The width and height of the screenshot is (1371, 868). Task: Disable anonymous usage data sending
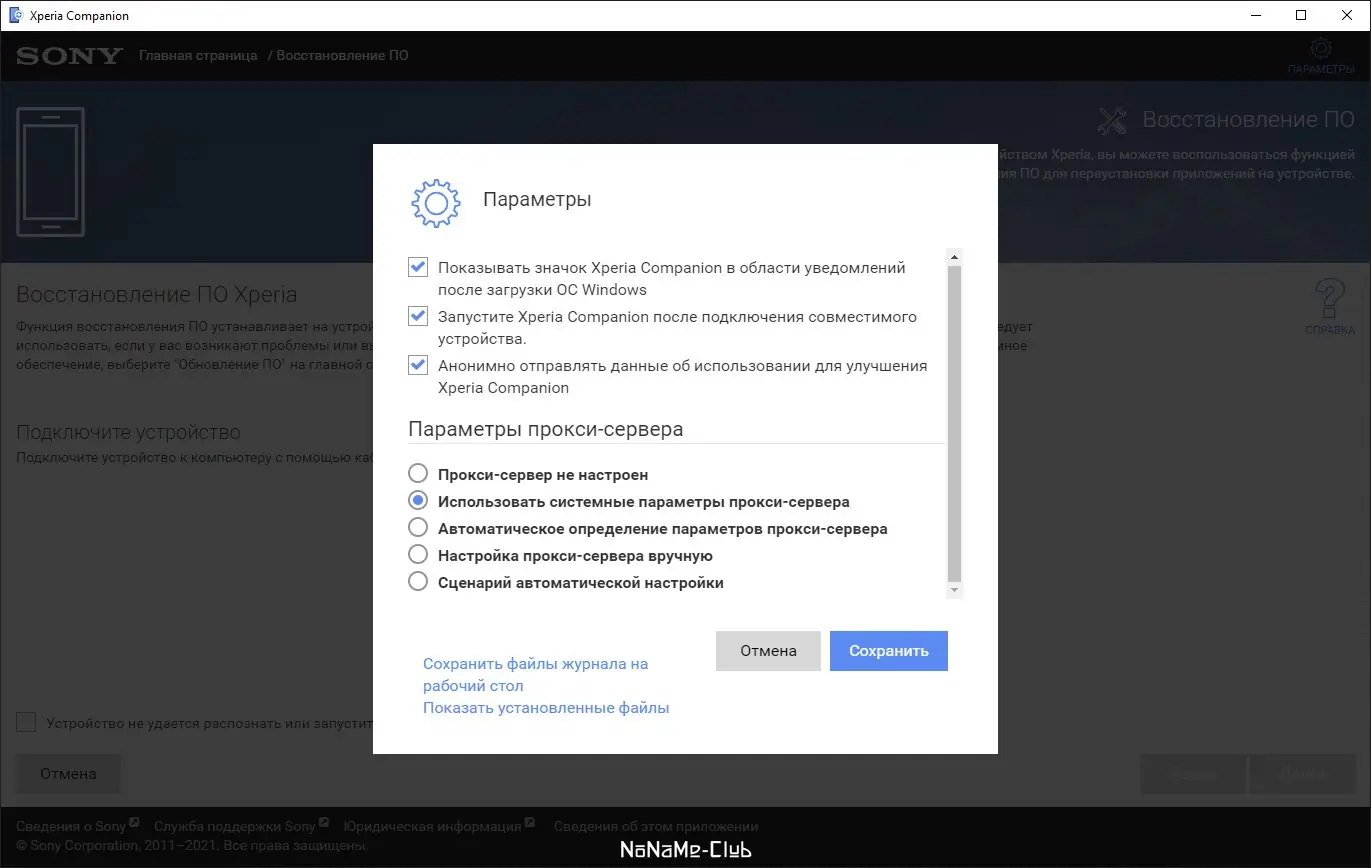tap(417, 364)
